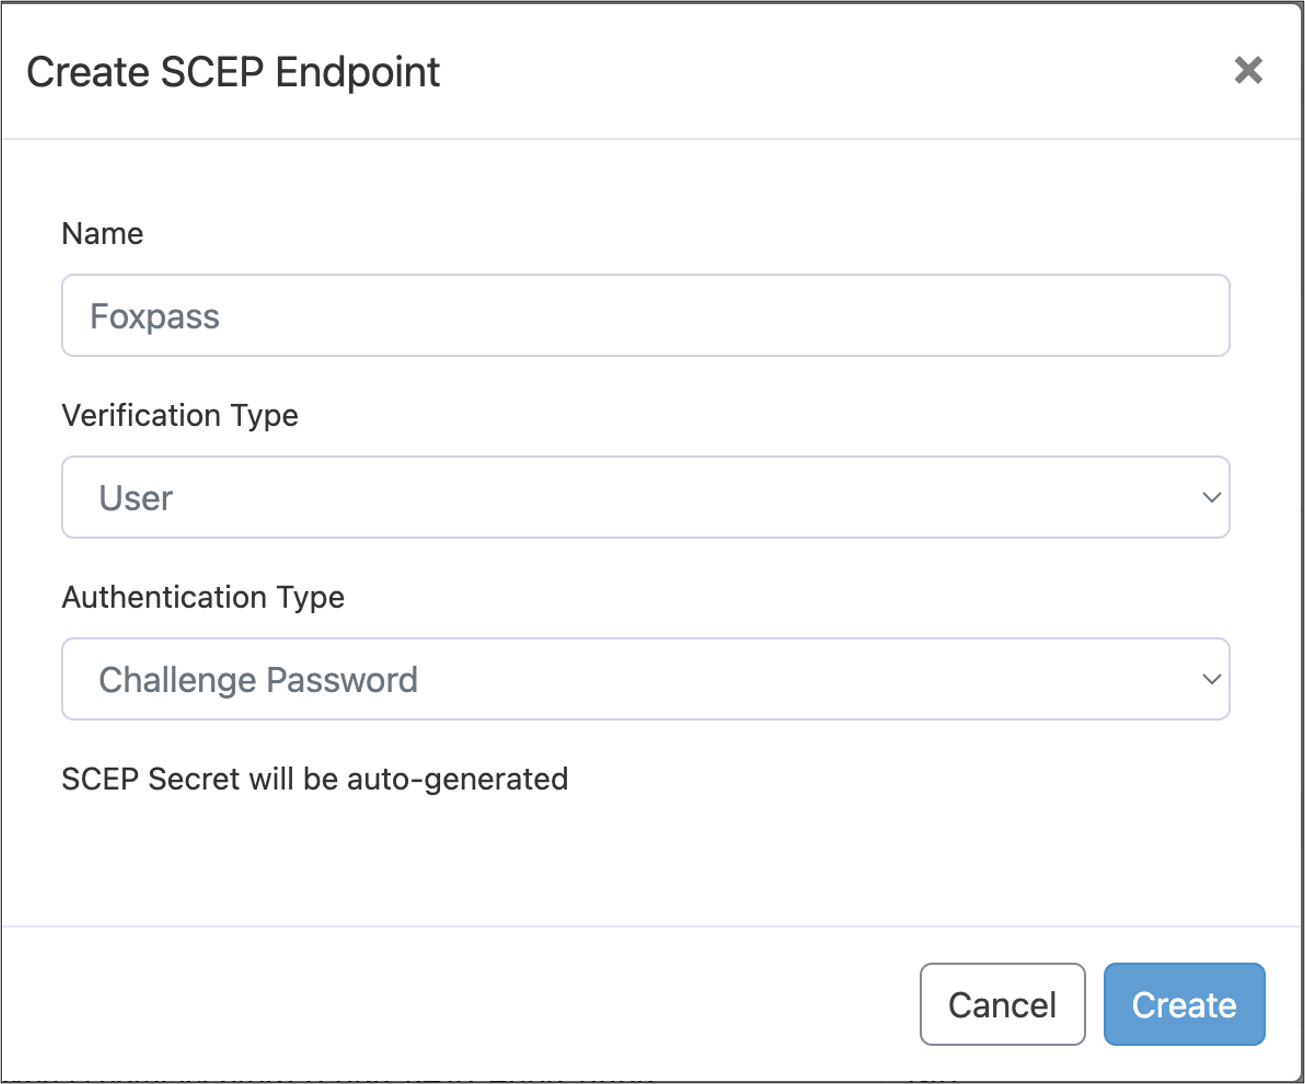Open the Authentication Type dropdown

tap(645, 680)
